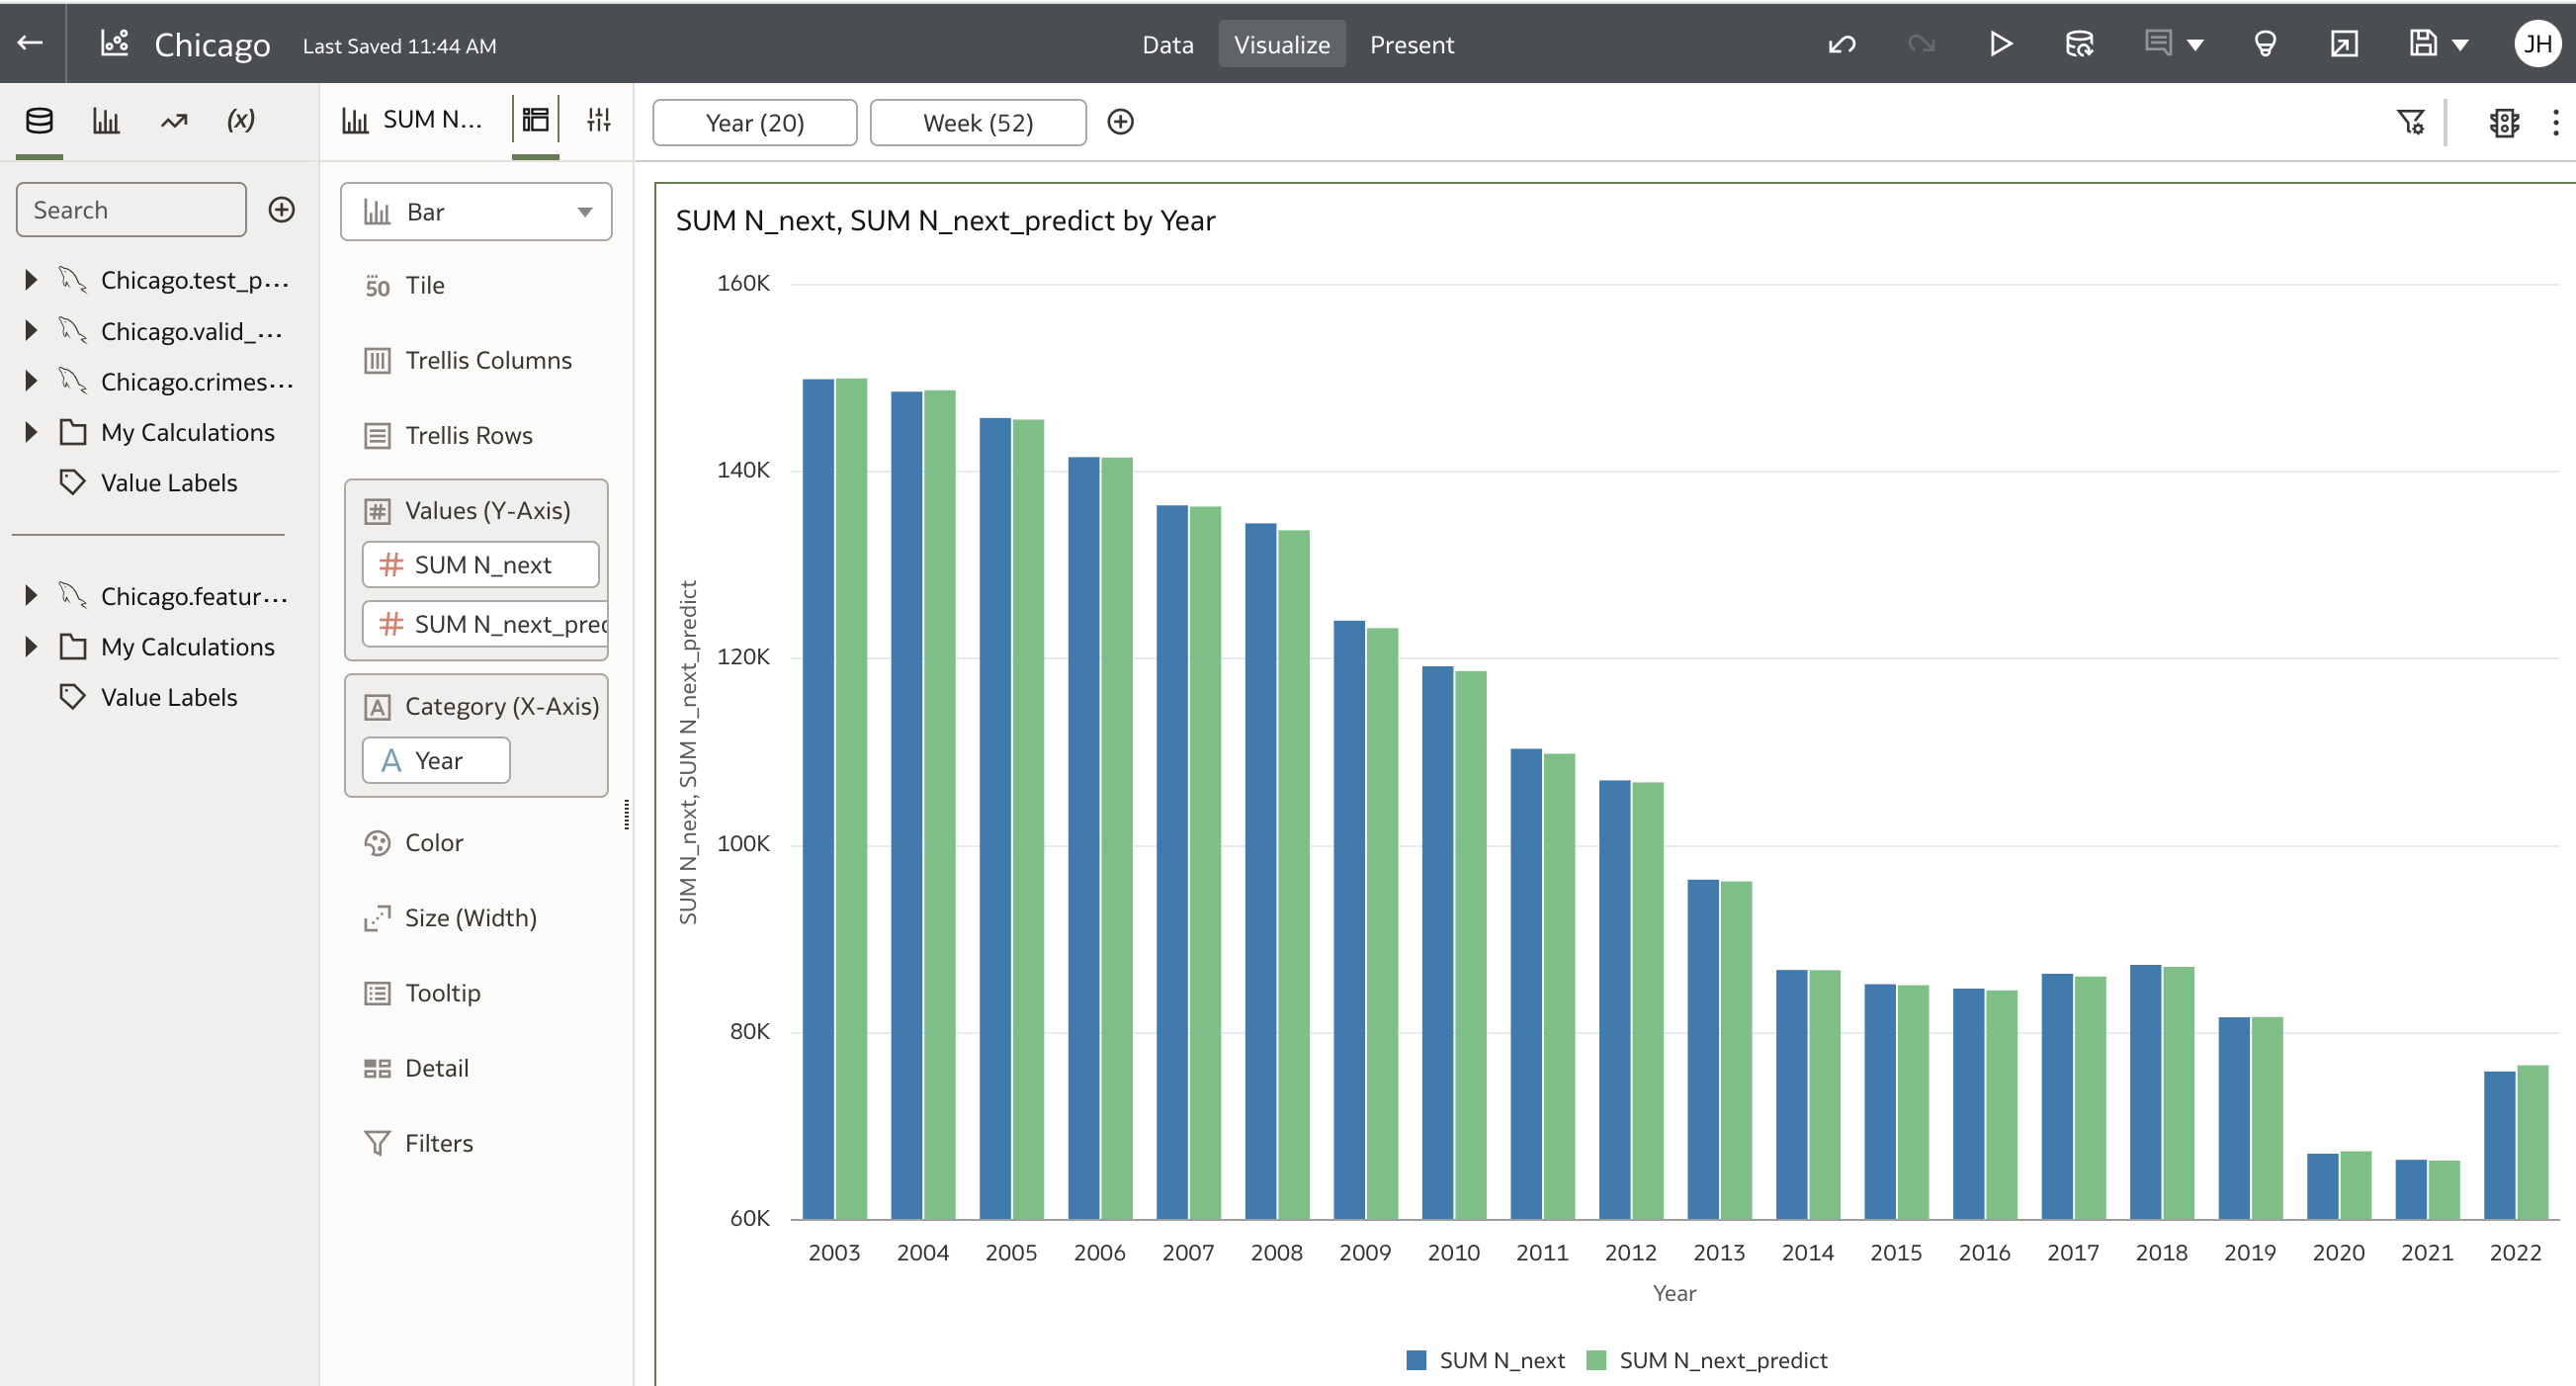2576x1386 pixels.
Task: Click the Year (20) filter button
Action: click(x=754, y=123)
